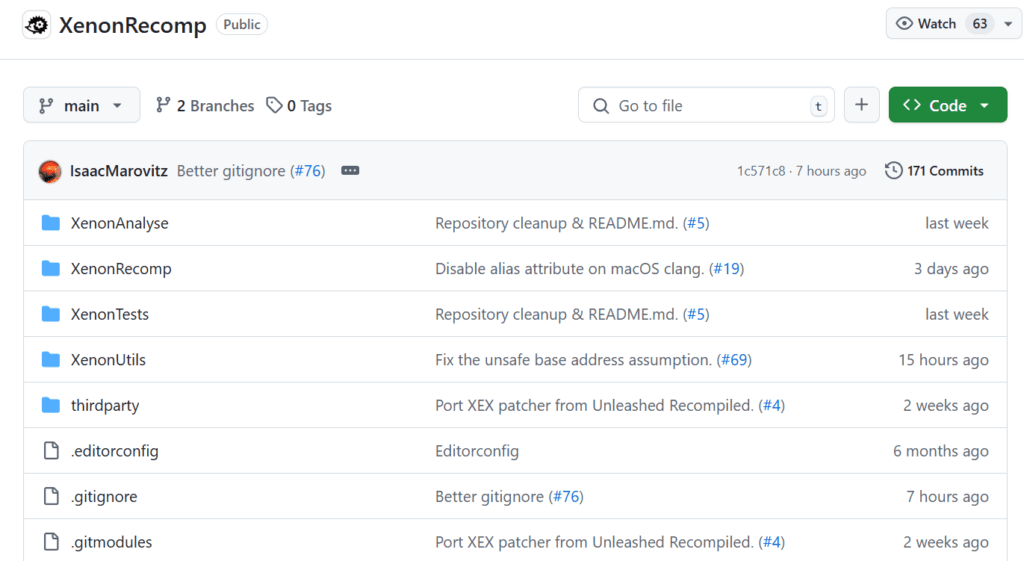This screenshot has height=561, width=1024.
Task: Open the 0 Tags link
Action: [299, 105]
